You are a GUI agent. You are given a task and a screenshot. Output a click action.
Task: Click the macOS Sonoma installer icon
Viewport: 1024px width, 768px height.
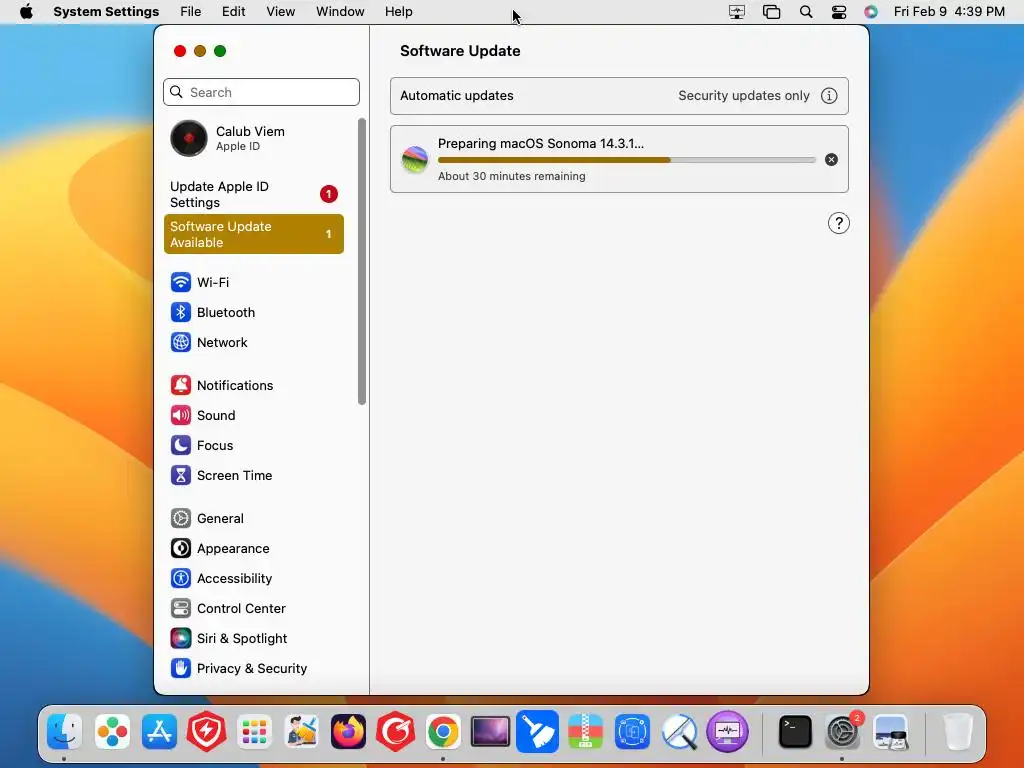[415, 159]
